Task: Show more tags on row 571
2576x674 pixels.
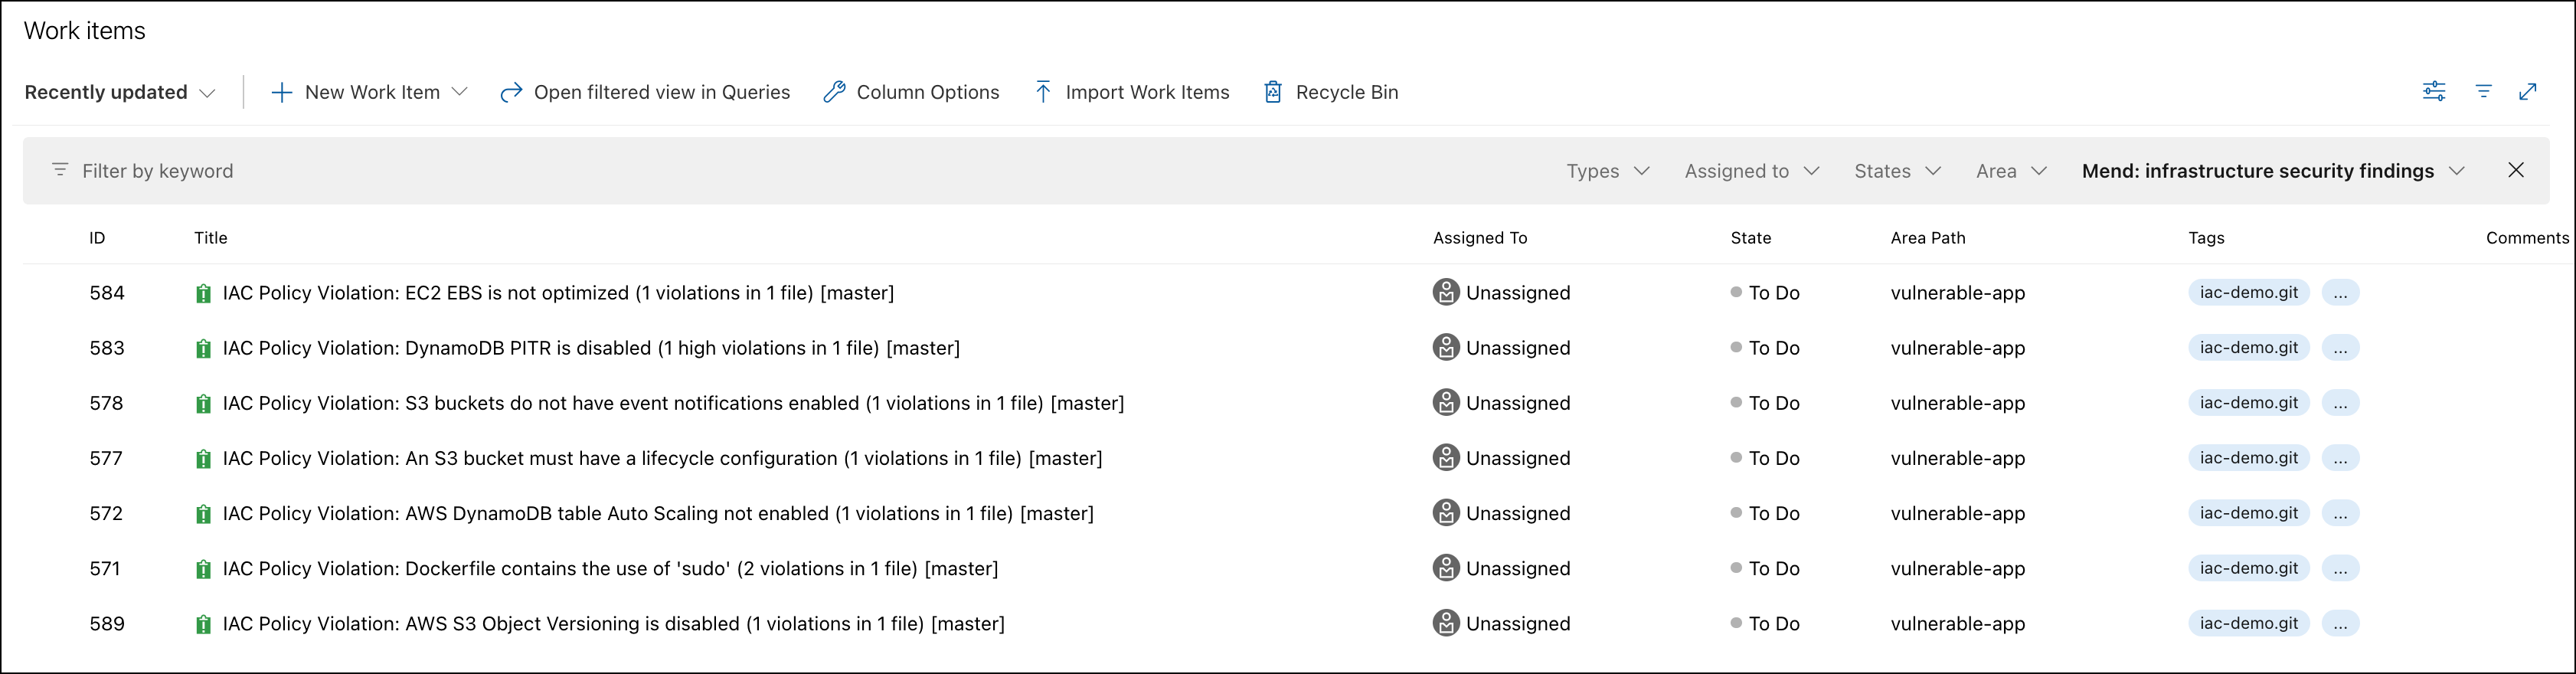Action: 2340,568
